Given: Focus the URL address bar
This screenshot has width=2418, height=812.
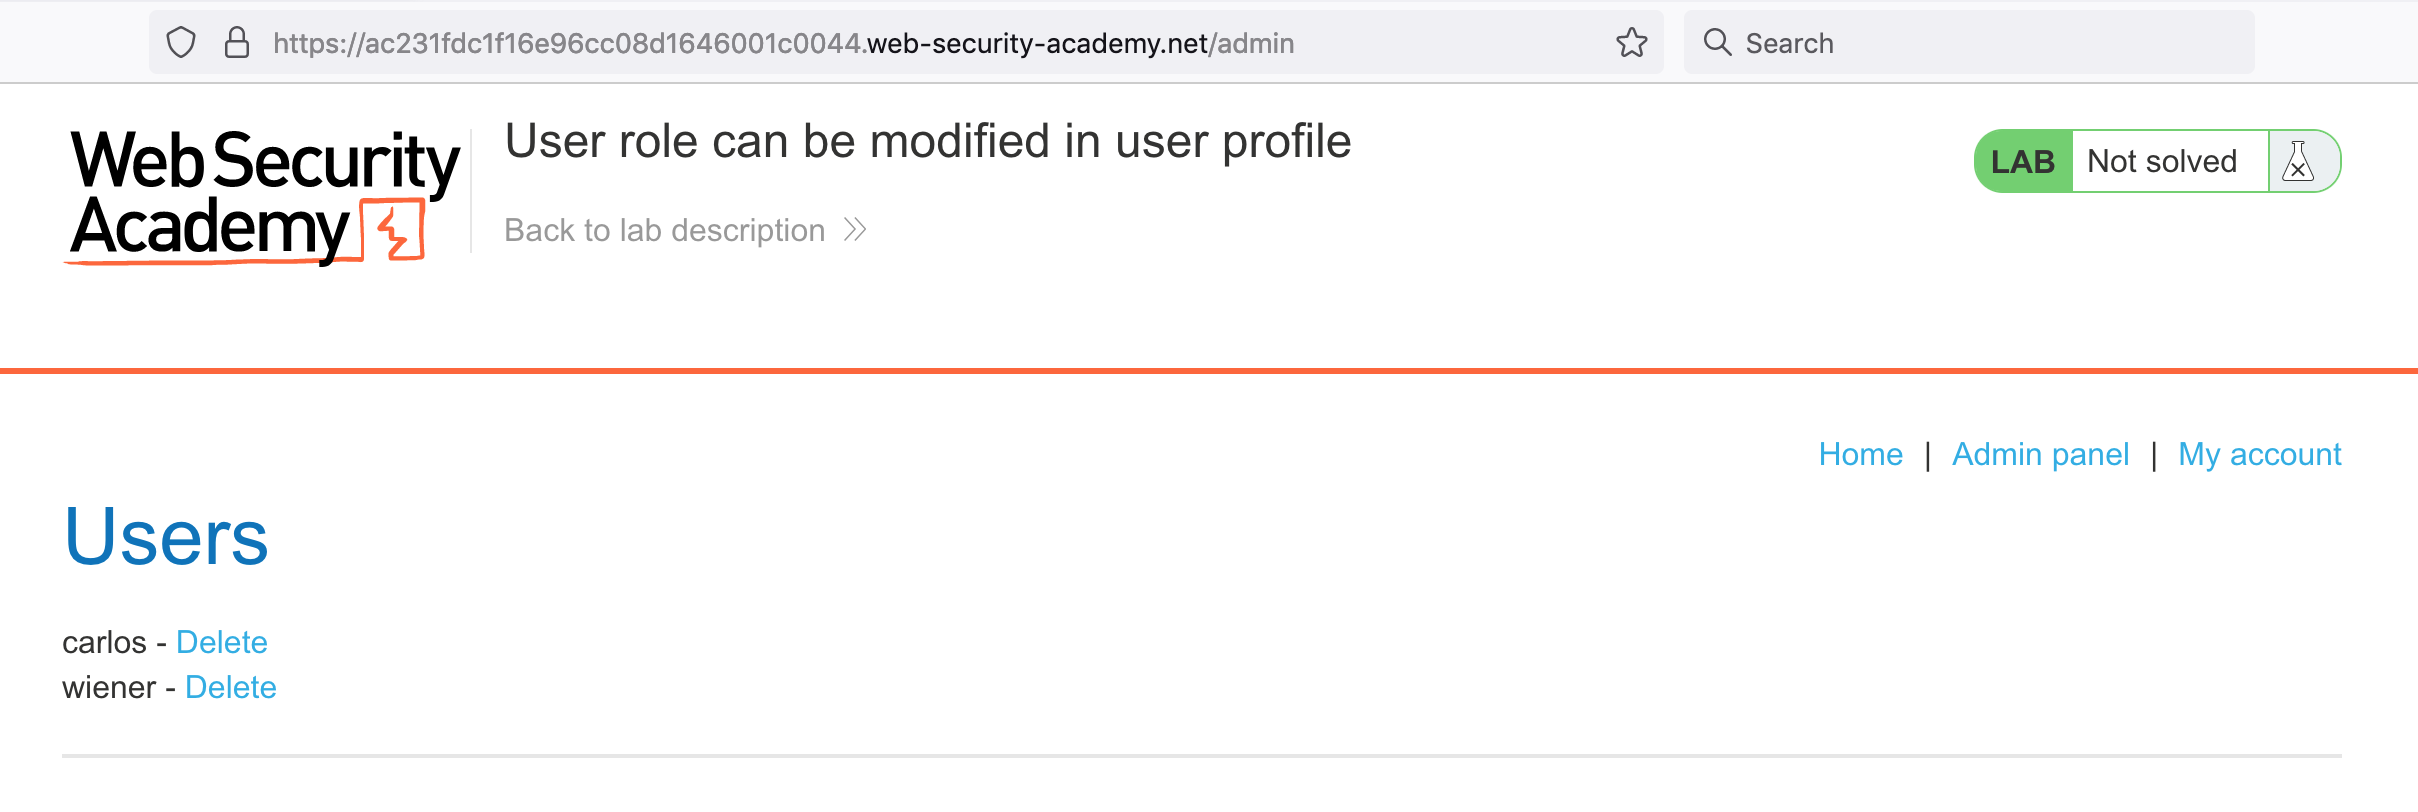Looking at the screenshot, I should pyautogui.click(x=900, y=43).
